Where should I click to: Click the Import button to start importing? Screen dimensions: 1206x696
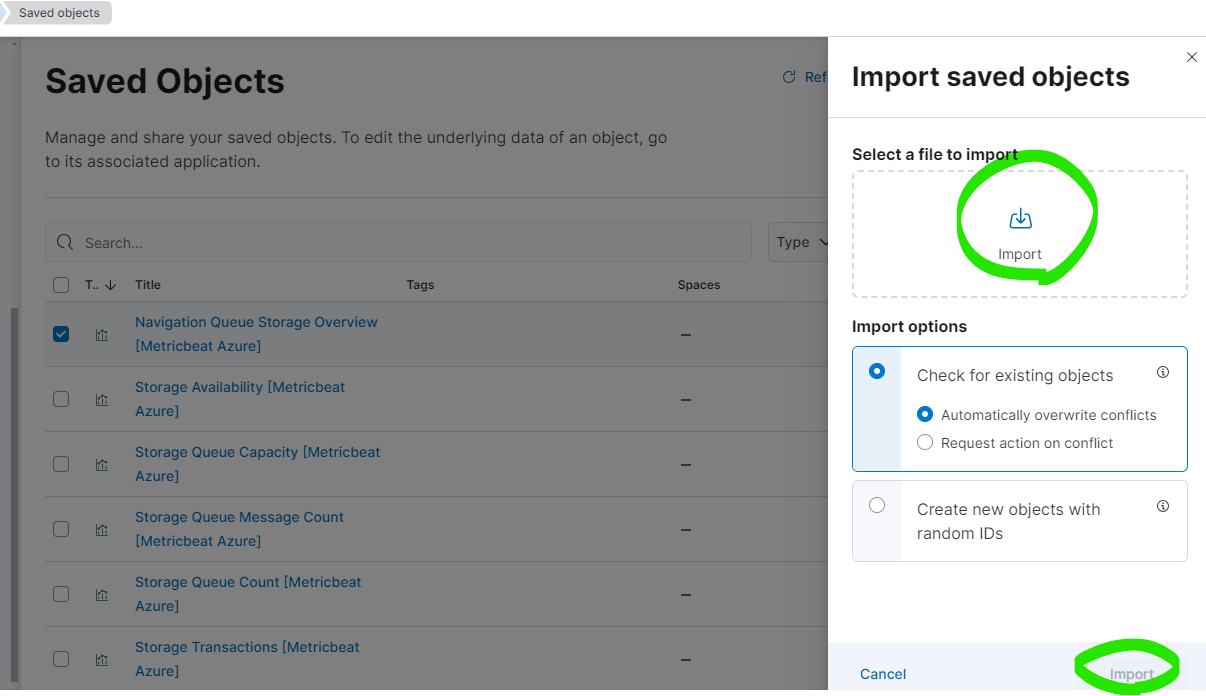point(1129,673)
